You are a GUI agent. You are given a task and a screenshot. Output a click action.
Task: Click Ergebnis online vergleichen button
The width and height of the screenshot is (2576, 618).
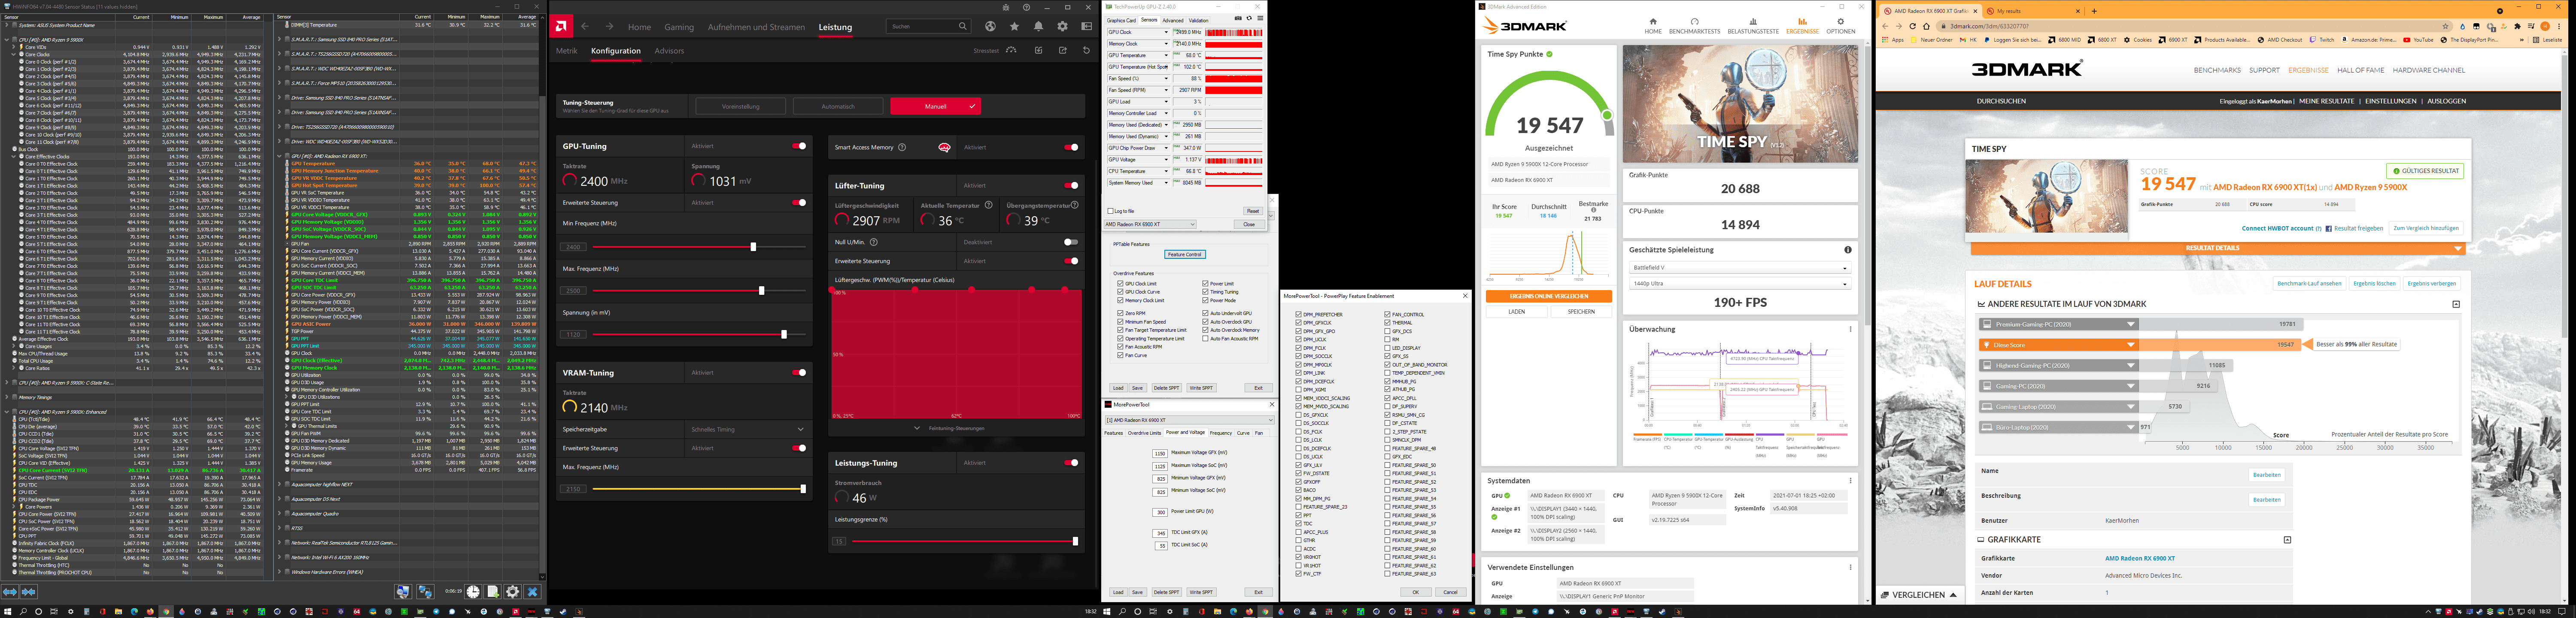click(1548, 296)
